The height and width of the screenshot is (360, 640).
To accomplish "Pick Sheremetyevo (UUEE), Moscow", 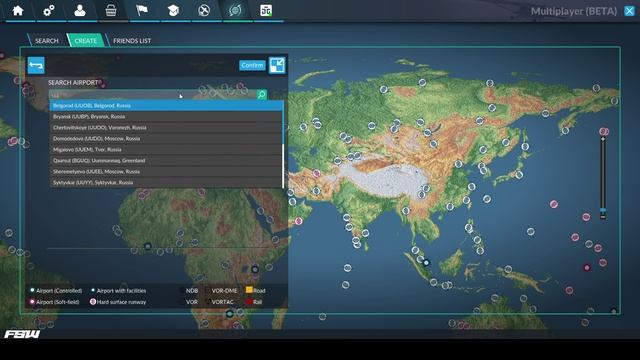I will point(165,172).
